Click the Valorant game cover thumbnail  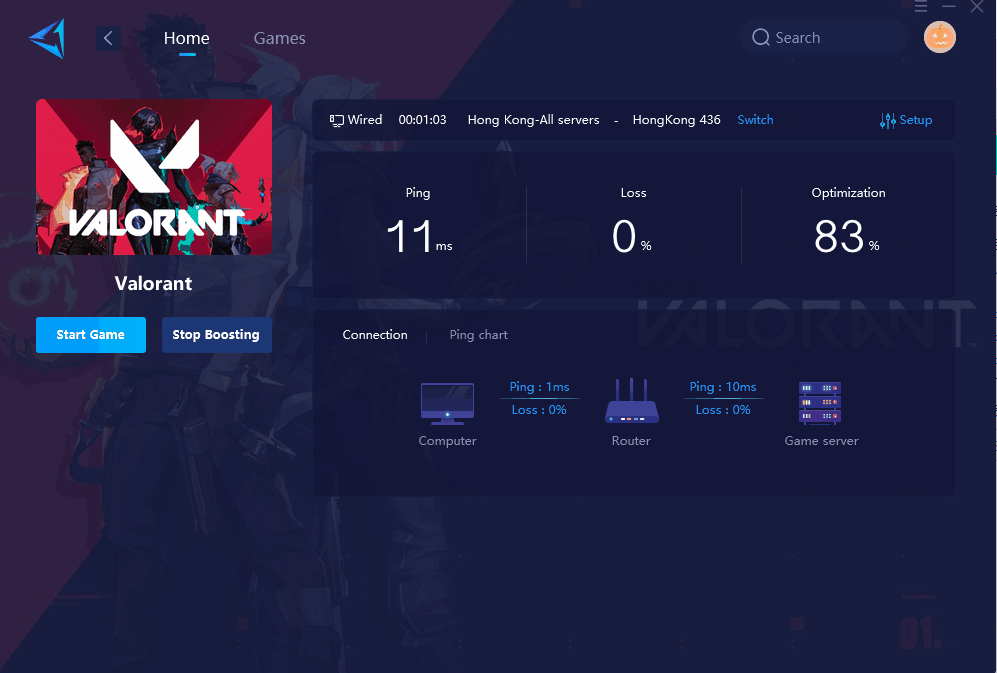(154, 177)
